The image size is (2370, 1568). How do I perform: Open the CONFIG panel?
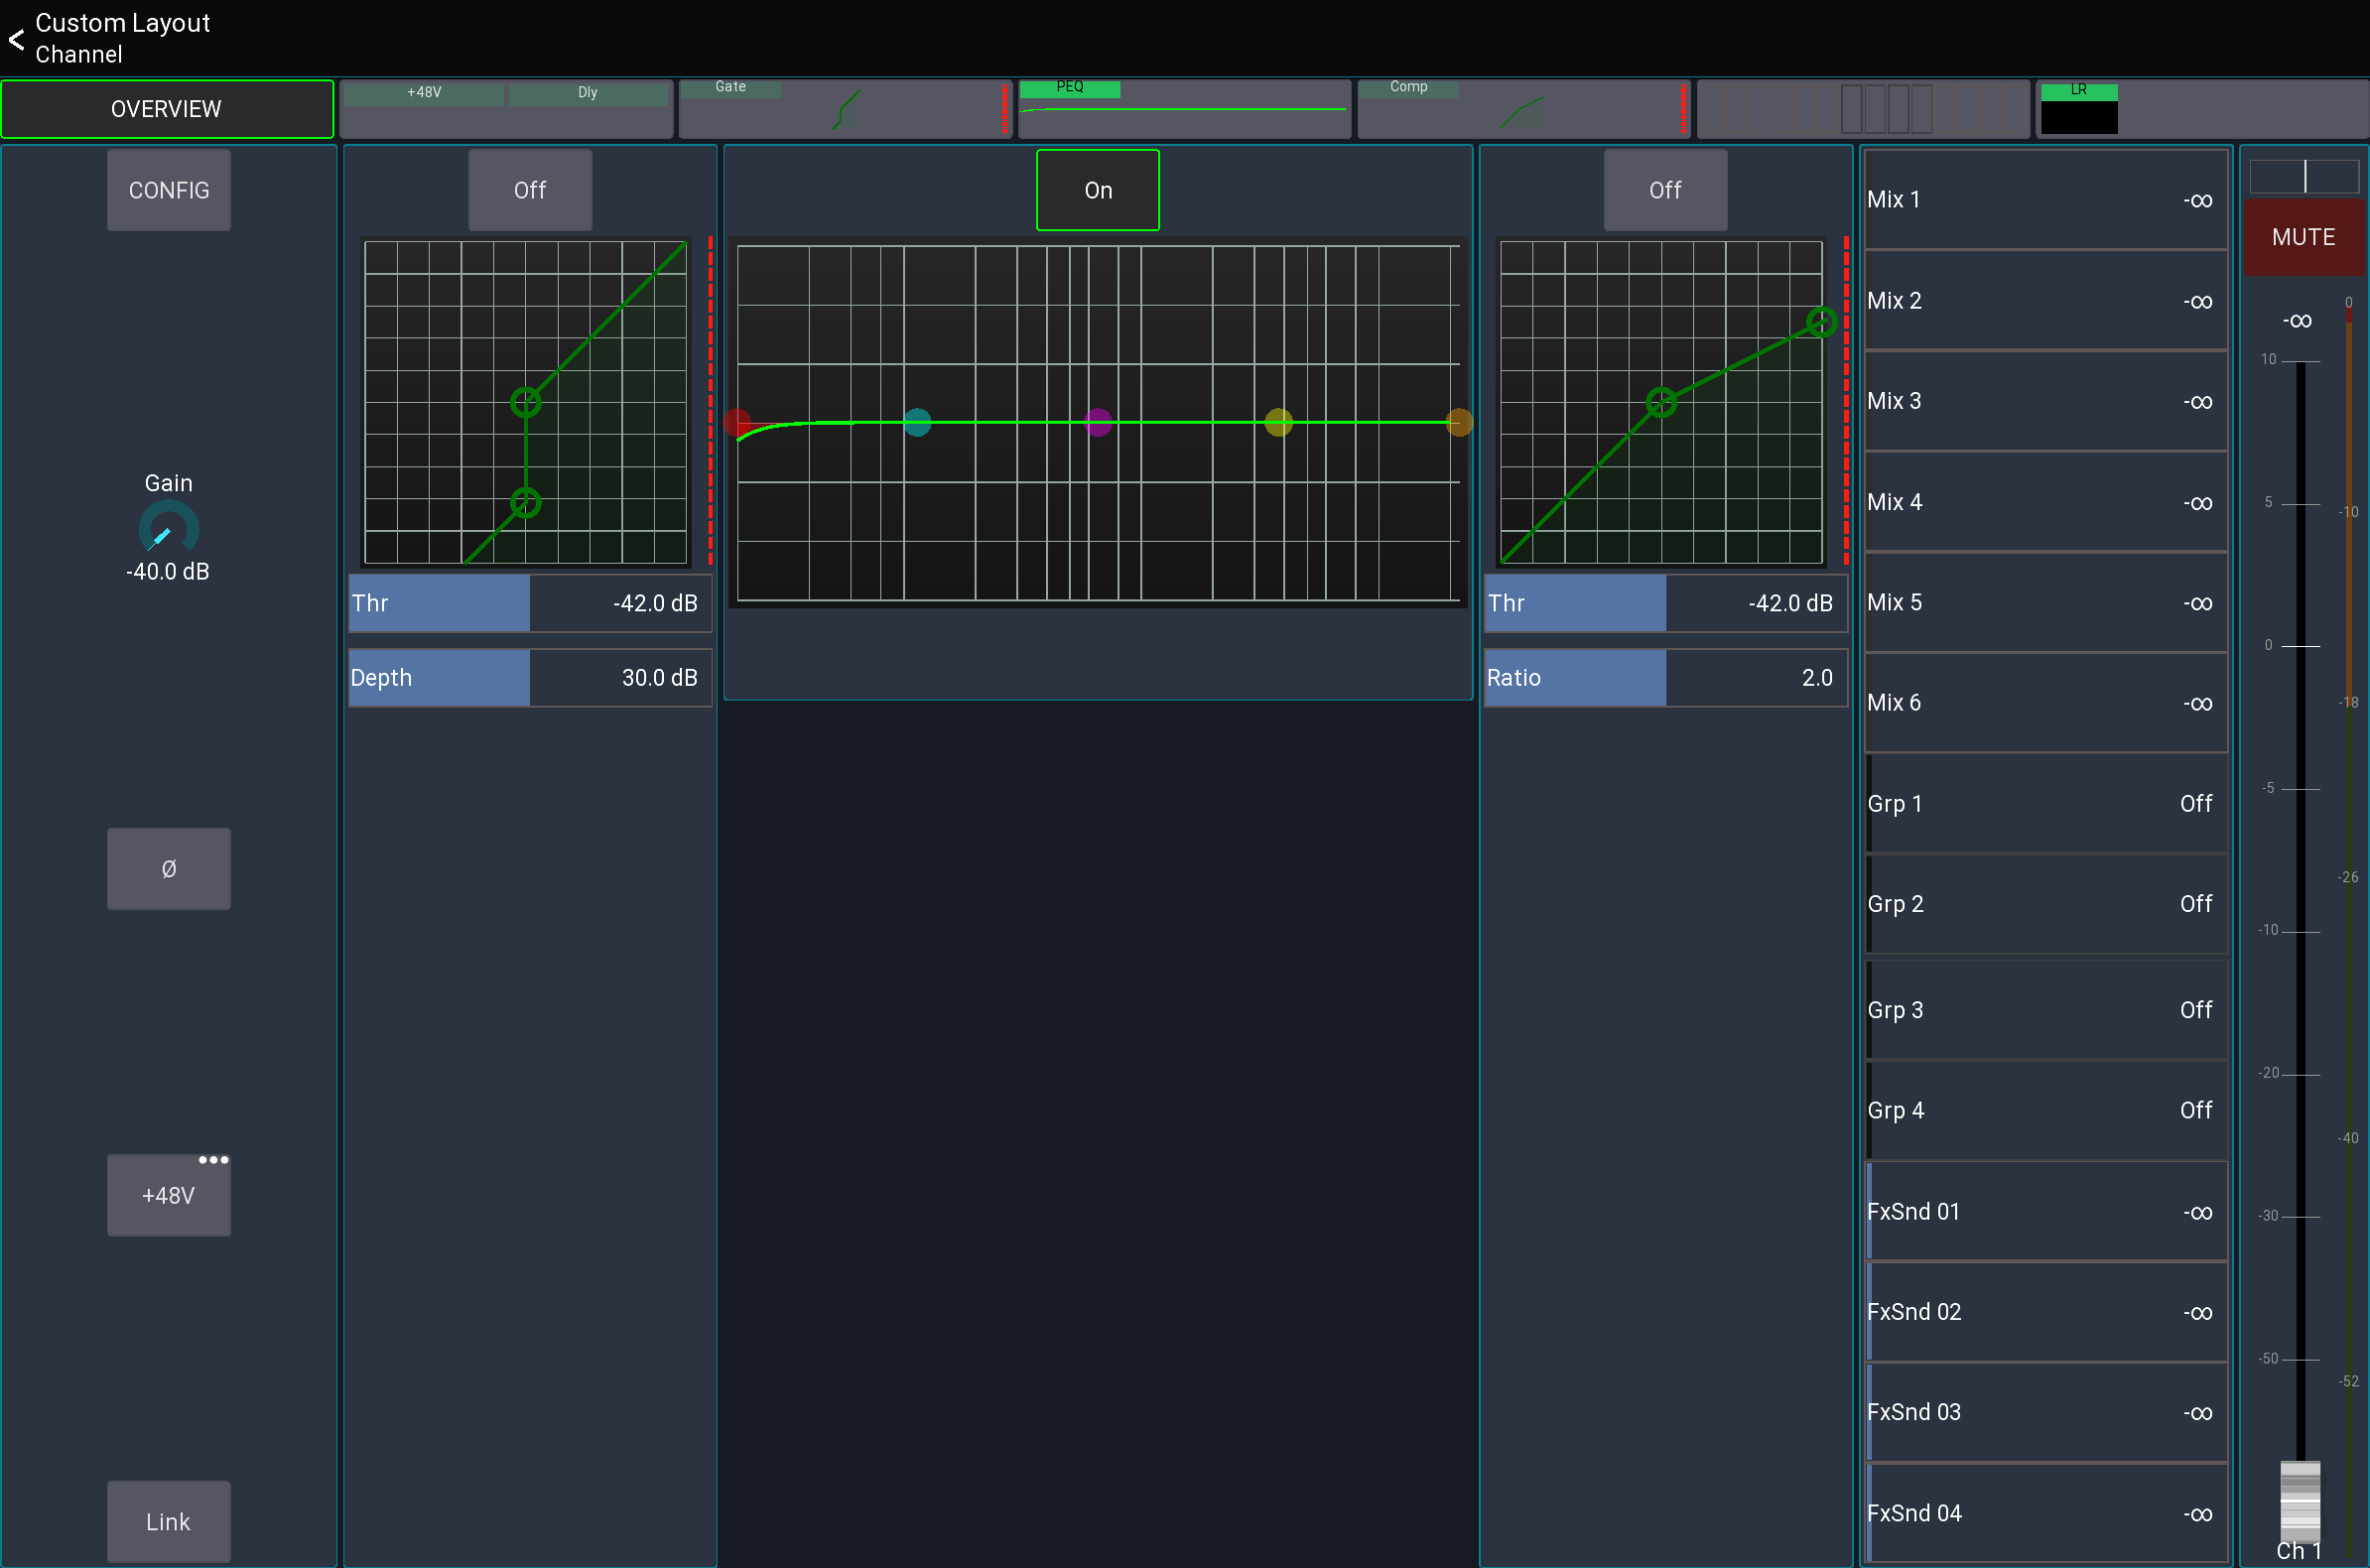tap(168, 190)
